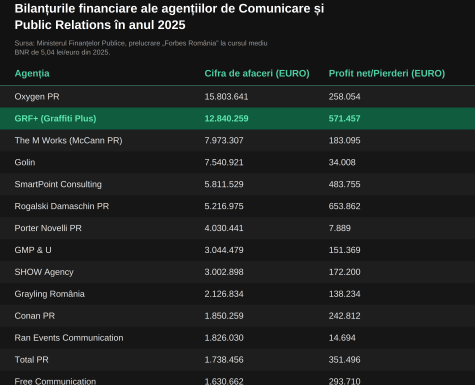Select Rogalski Damaschin PR name
The height and width of the screenshot is (385, 475).
pyautogui.click(x=62, y=206)
